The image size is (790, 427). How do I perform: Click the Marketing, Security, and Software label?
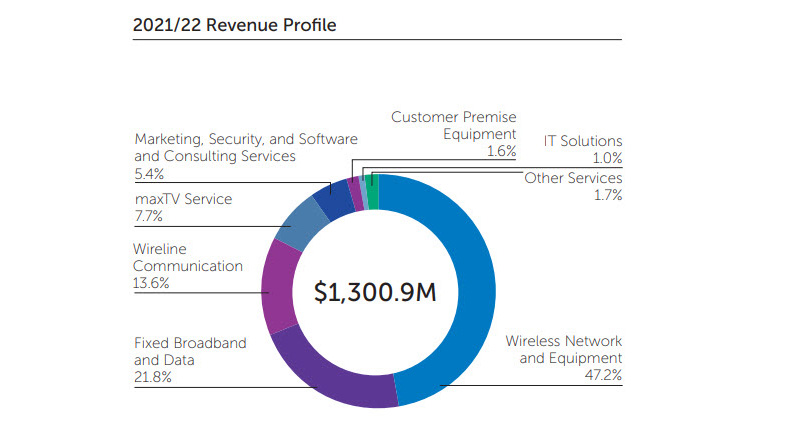pyautogui.click(x=246, y=148)
